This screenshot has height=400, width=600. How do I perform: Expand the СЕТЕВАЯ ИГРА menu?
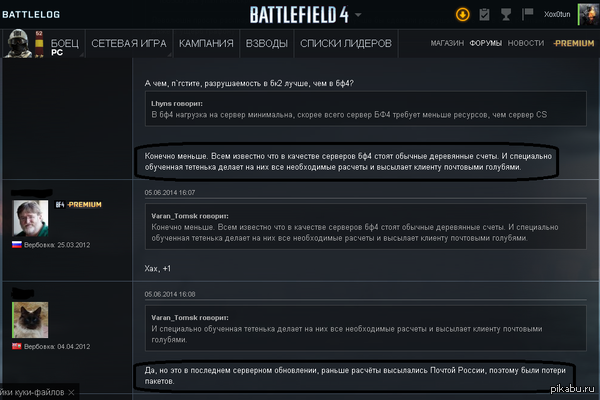129,44
